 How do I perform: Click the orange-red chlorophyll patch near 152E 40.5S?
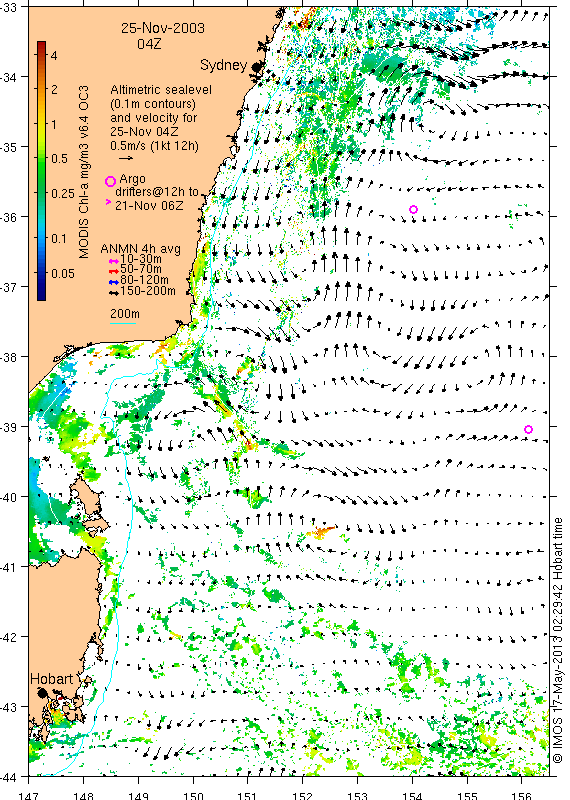tap(321, 532)
